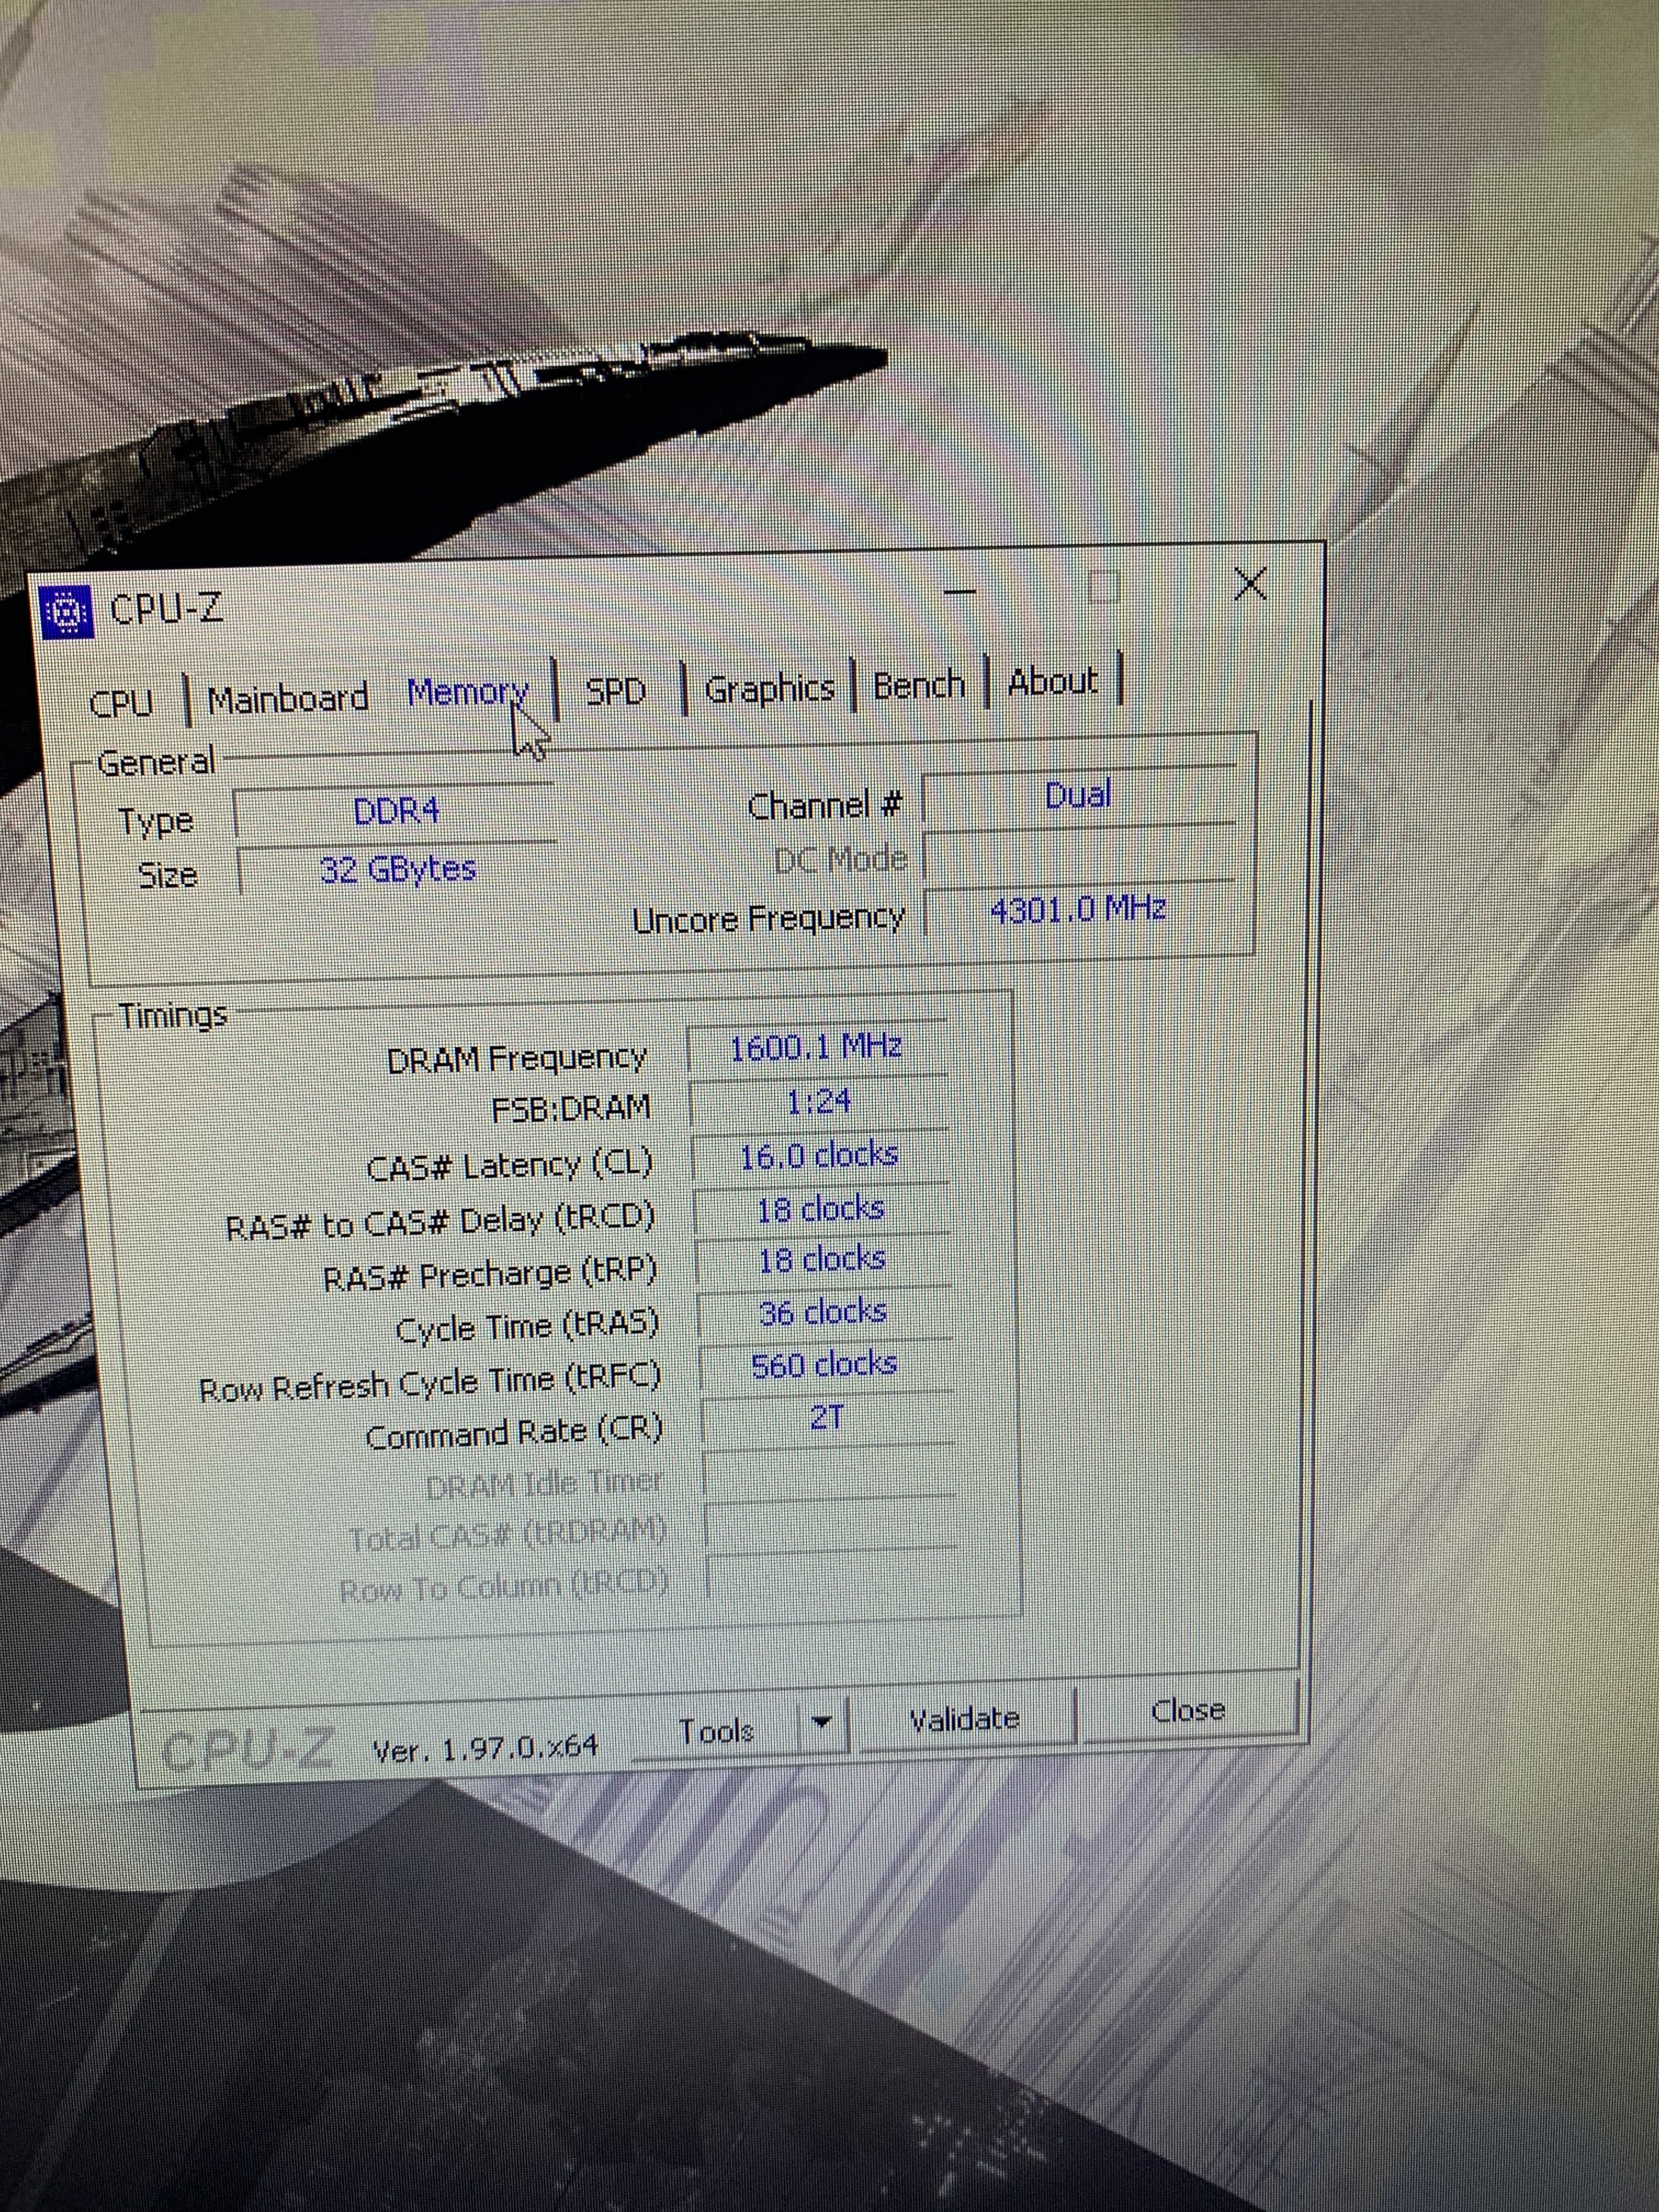Open the SPD tab
The width and height of the screenshot is (1659, 2212).
click(616, 691)
